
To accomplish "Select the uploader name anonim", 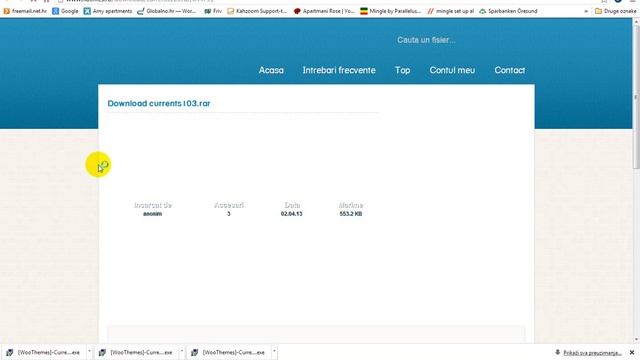I will pos(153,214).
